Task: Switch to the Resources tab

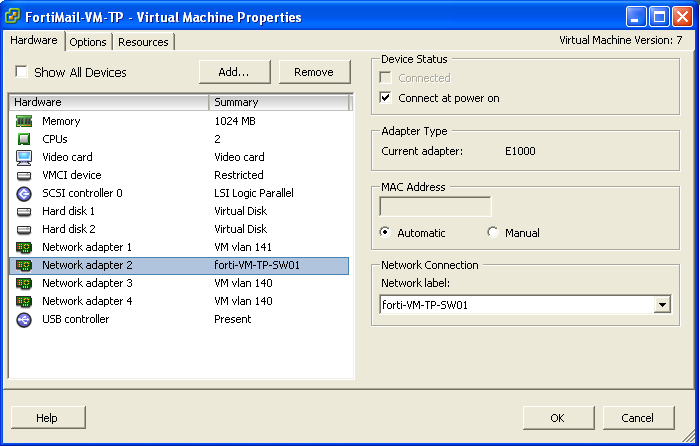Action: [143, 42]
